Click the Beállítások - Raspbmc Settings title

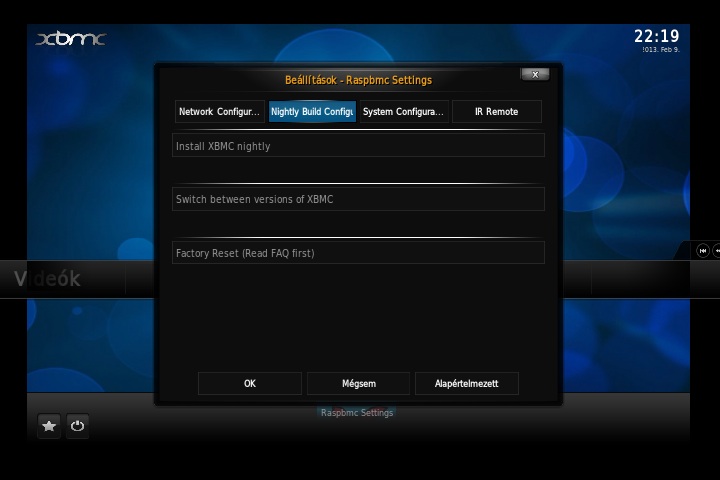[358, 80]
